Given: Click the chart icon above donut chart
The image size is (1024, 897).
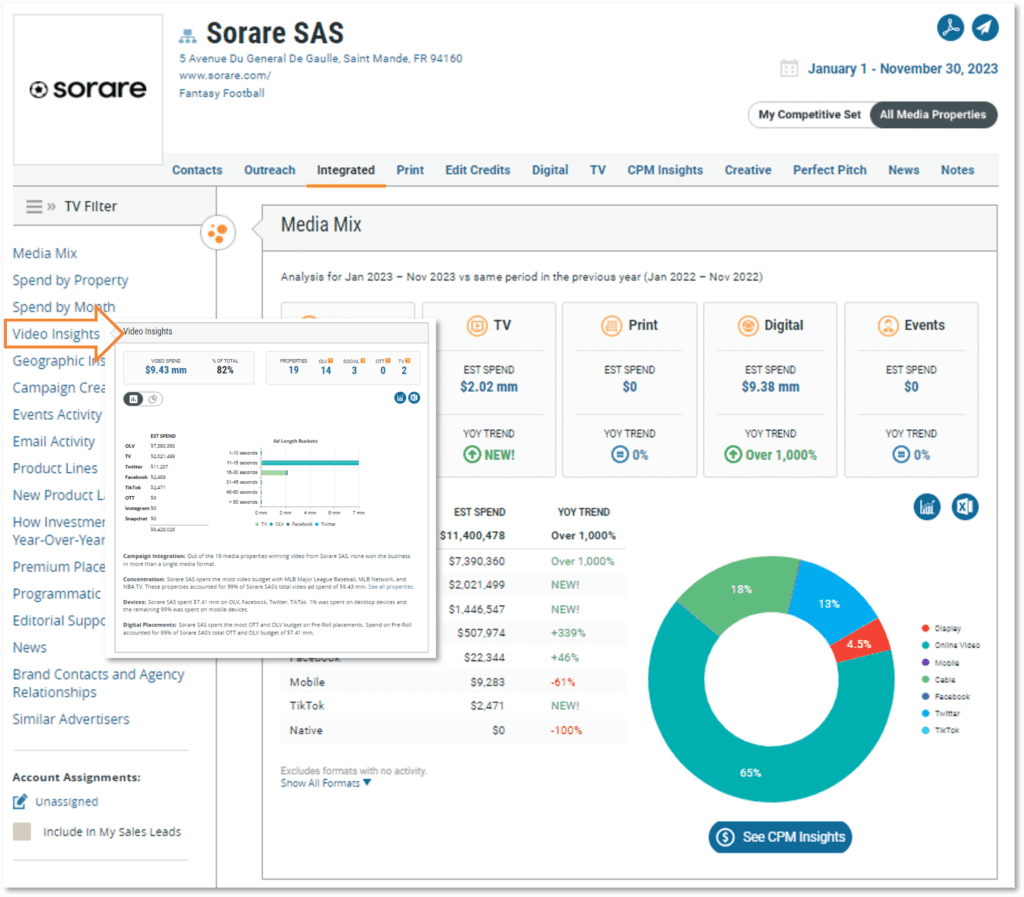Looking at the screenshot, I should click(x=927, y=507).
